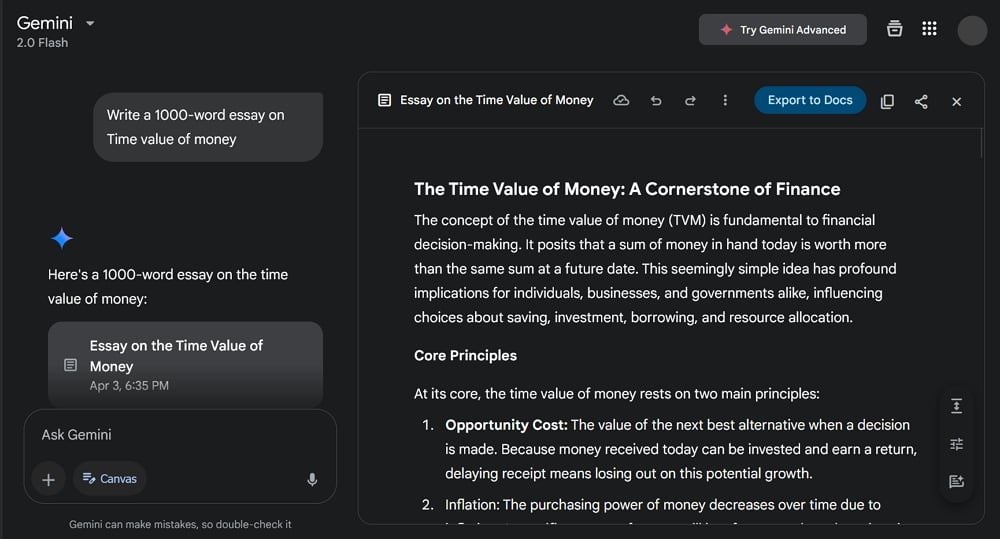
Task: Open the plus upload menu
Action: click(x=48, y=479)
